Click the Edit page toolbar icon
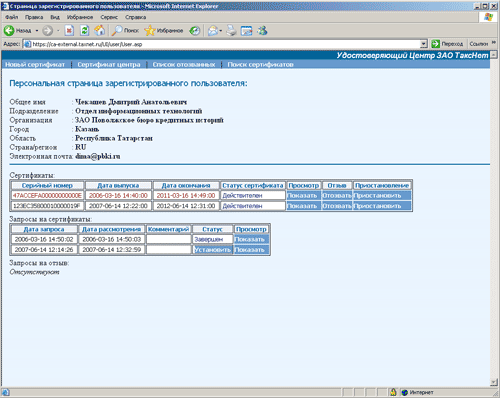The width and height of the screenshot is (500, 398). coord(247,31)
